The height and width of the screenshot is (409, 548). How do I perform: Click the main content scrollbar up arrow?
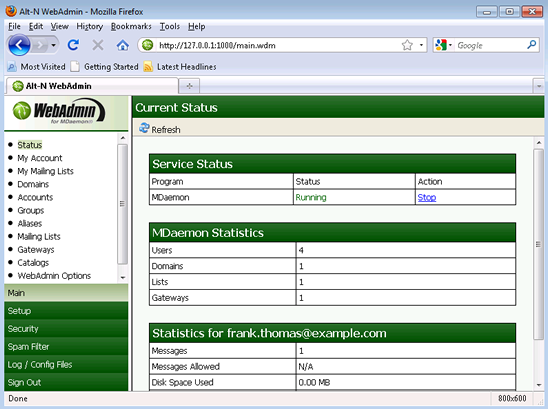pos(539,143)
